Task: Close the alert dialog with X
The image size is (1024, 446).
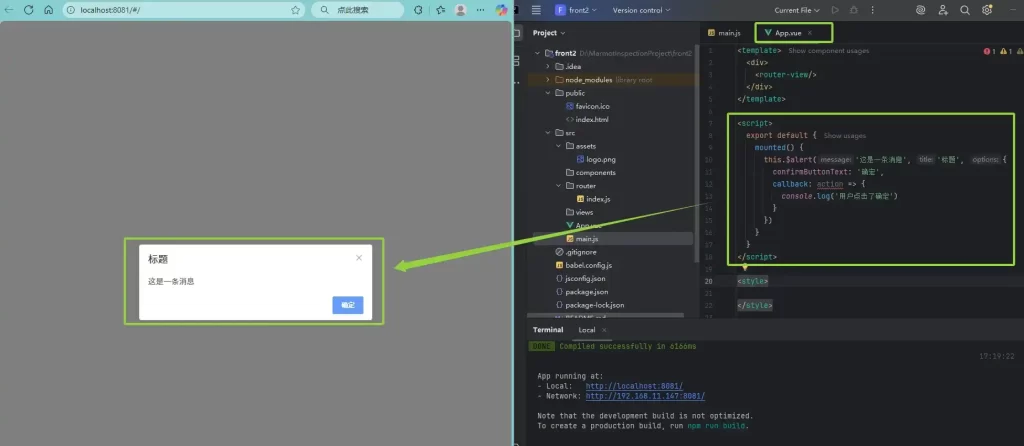Action: tap(359, 258)
